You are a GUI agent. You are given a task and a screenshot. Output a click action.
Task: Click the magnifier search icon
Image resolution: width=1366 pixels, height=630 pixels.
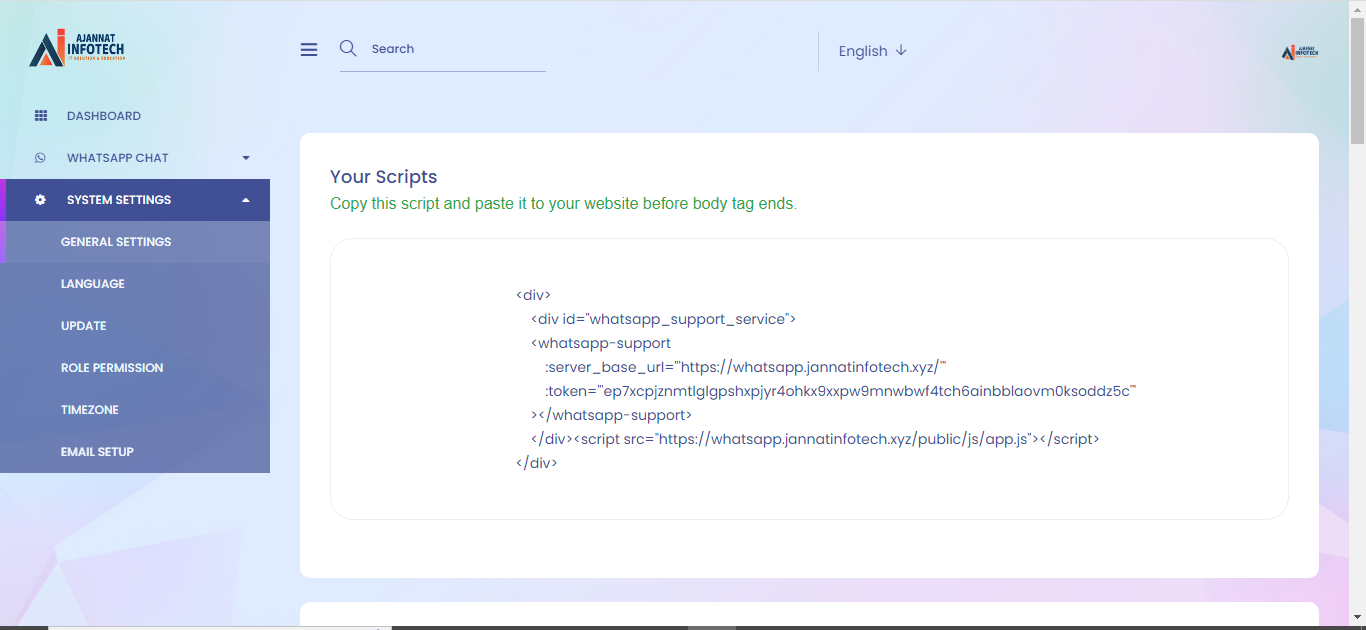[x=348, y=48]
